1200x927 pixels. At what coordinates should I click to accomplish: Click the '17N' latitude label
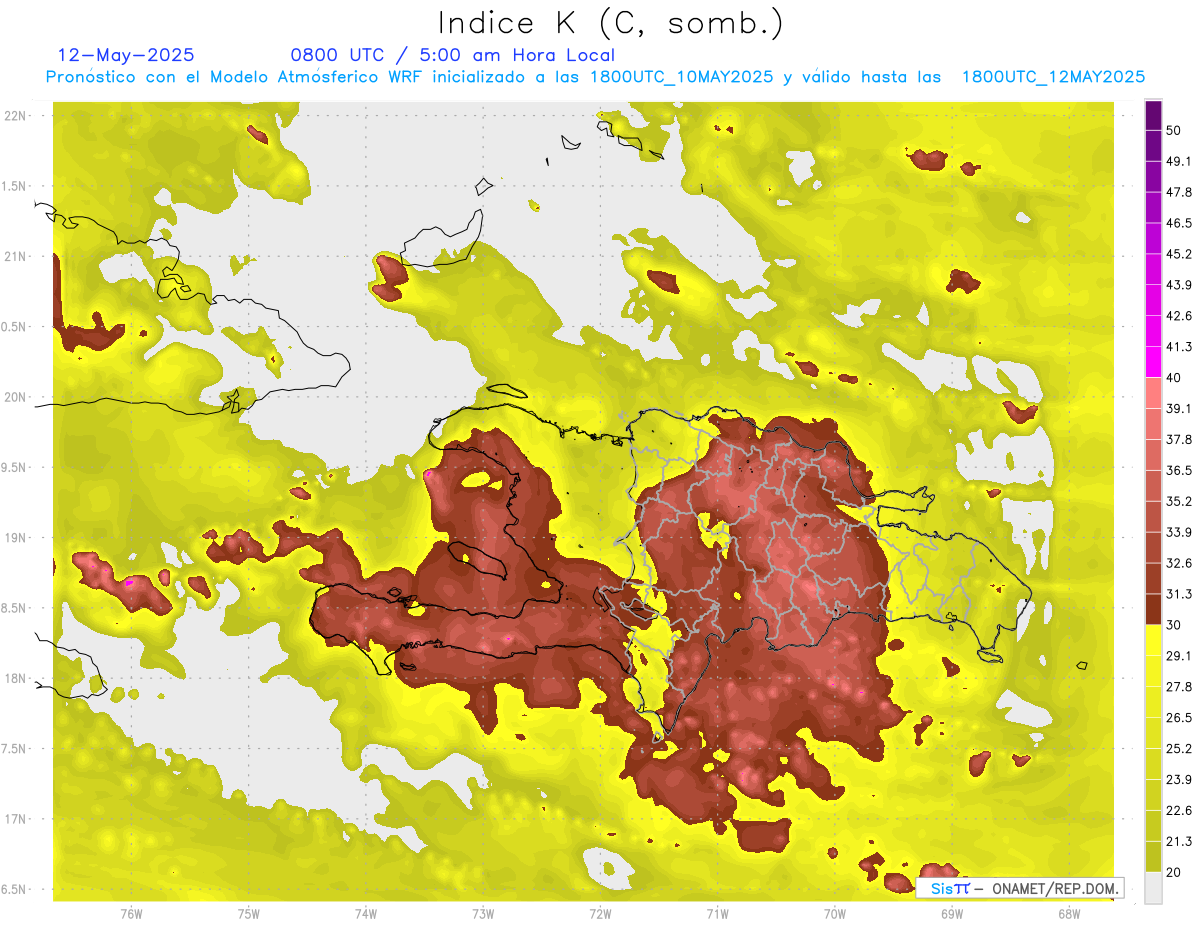pyautogui.click(x=17, y=819)
